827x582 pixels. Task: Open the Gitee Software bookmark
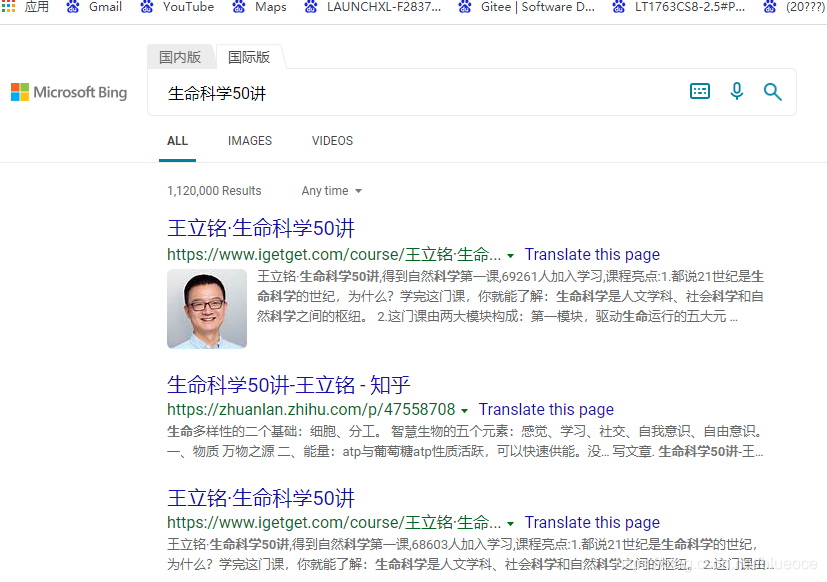point(537,7)
